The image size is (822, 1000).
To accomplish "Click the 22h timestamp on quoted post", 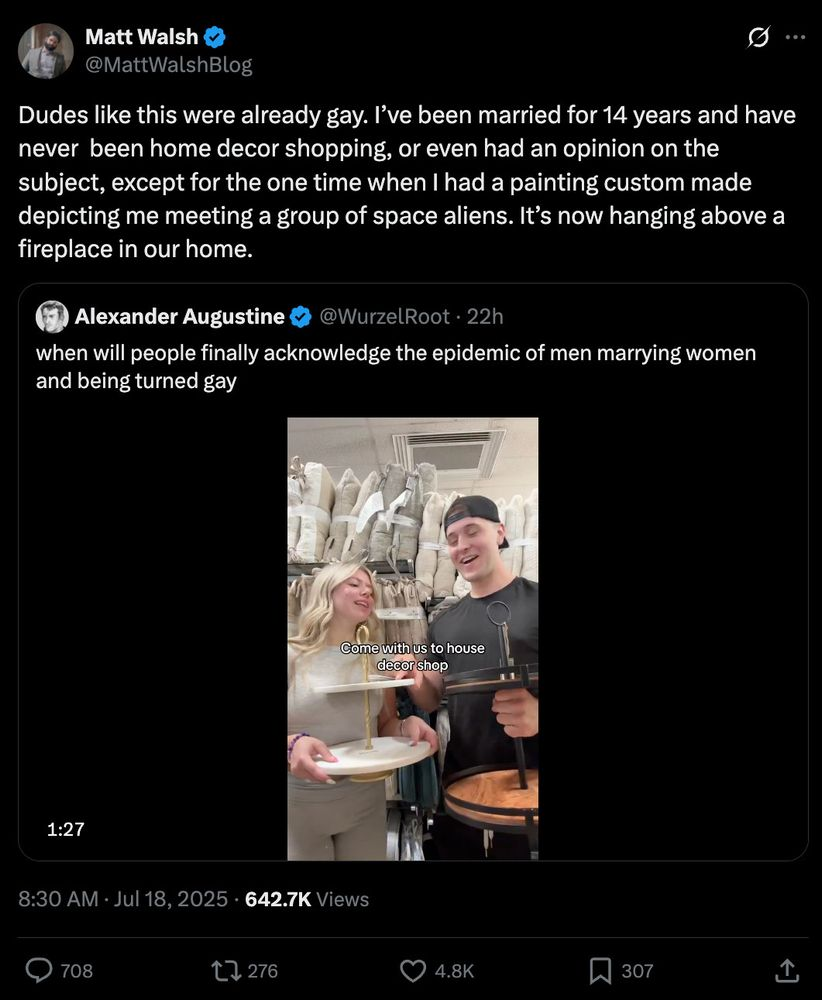I will point(485,317).
